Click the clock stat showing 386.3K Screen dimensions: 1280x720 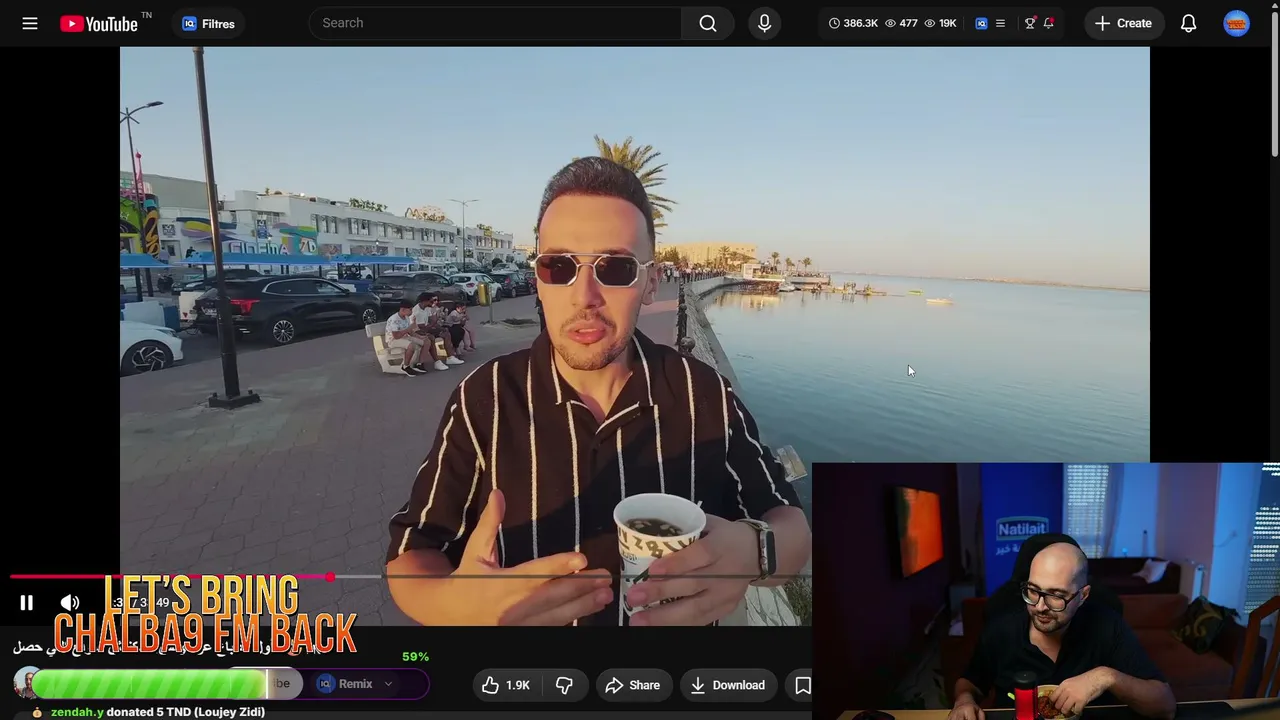(852, 23)
